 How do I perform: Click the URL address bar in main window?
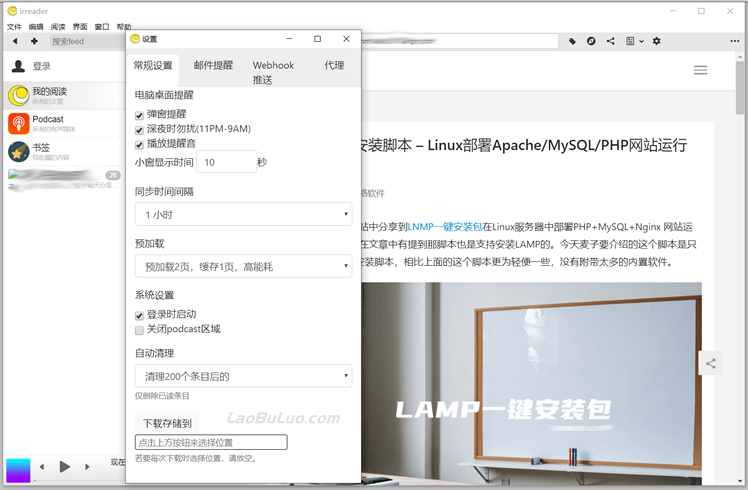(459, 41)
